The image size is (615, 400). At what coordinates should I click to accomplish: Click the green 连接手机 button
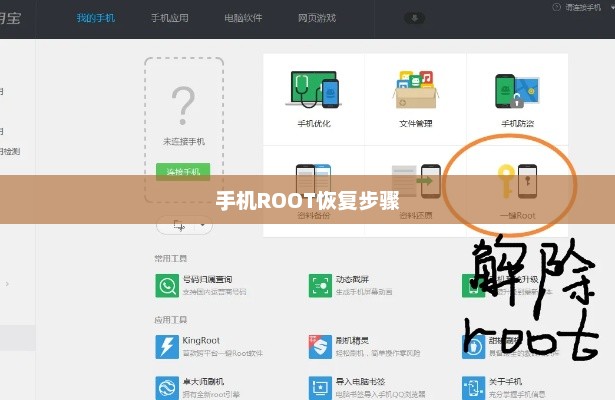183,172
